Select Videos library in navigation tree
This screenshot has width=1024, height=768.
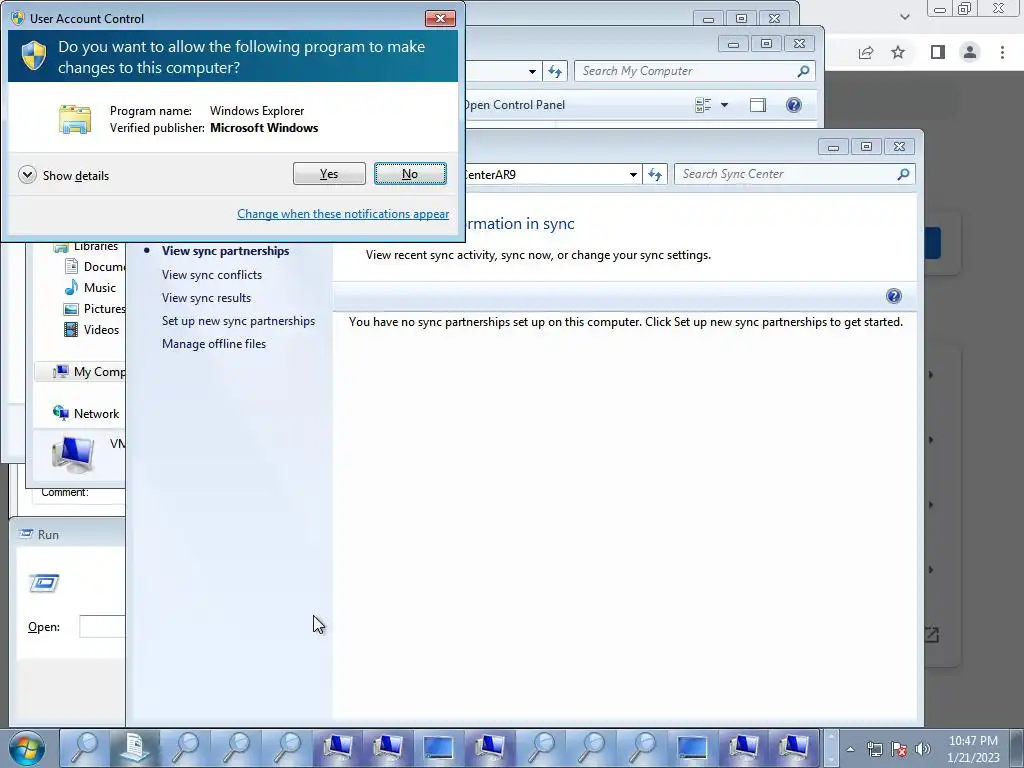point(91,329)
